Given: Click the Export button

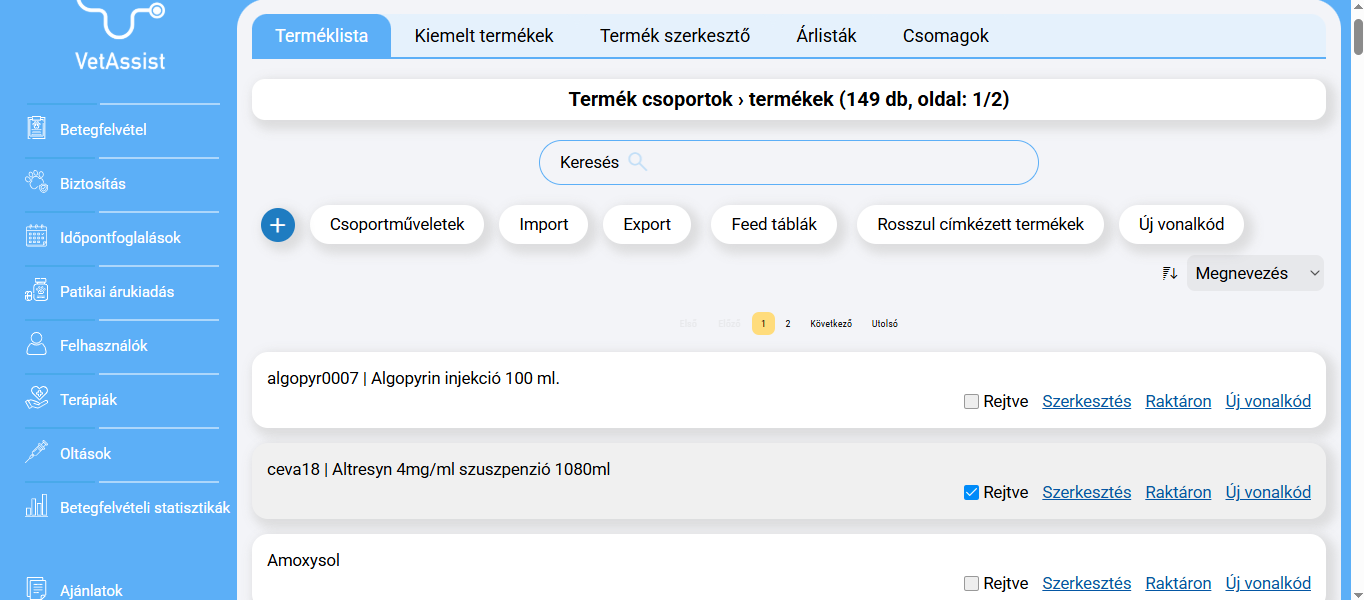Looking at the screenshot, I should (x=647, y=224).
